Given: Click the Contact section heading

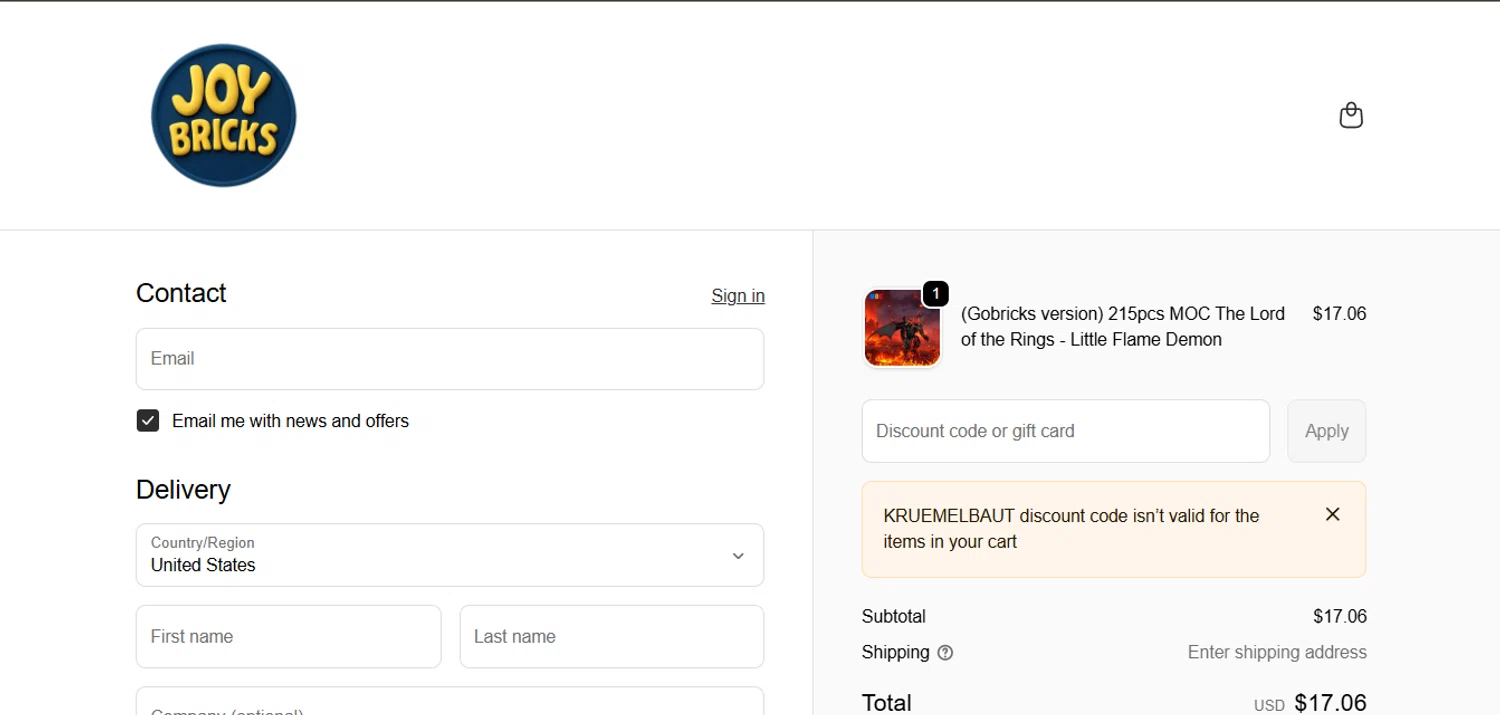Looking at the screenshot, I should [x=181, y=293].
